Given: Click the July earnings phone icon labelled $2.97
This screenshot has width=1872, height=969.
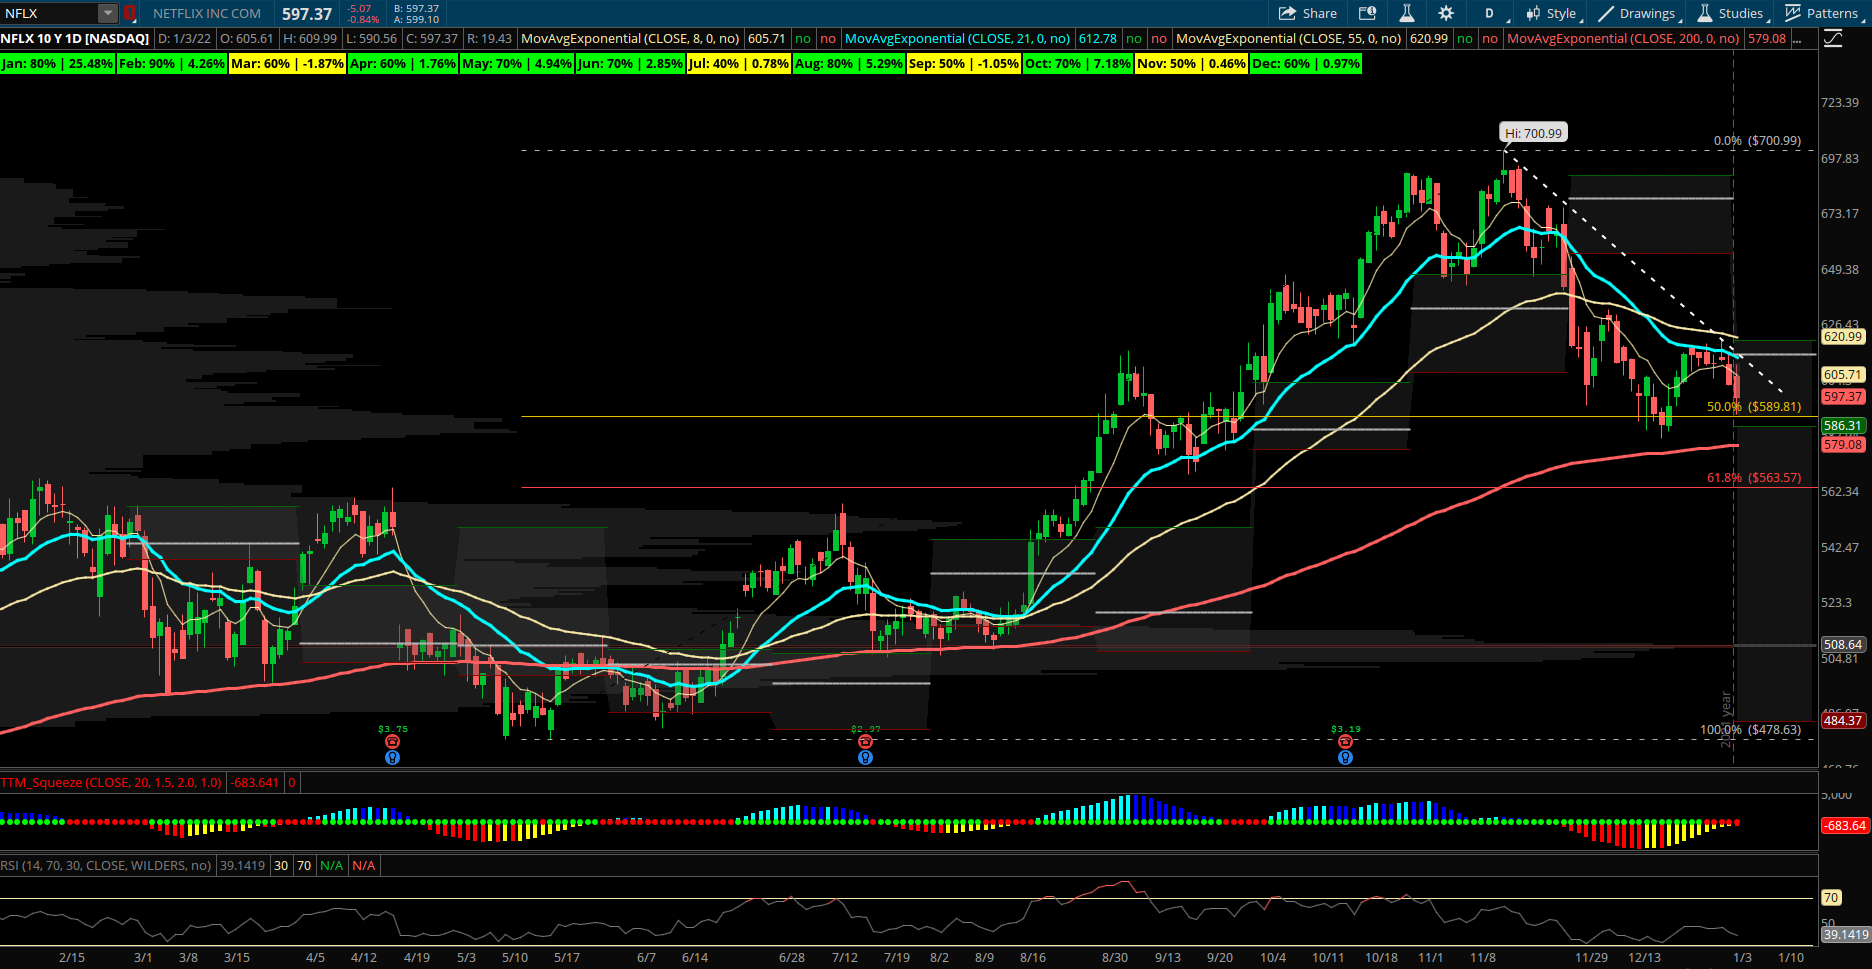Looking at the screenshot, I should tap(865, 741).
